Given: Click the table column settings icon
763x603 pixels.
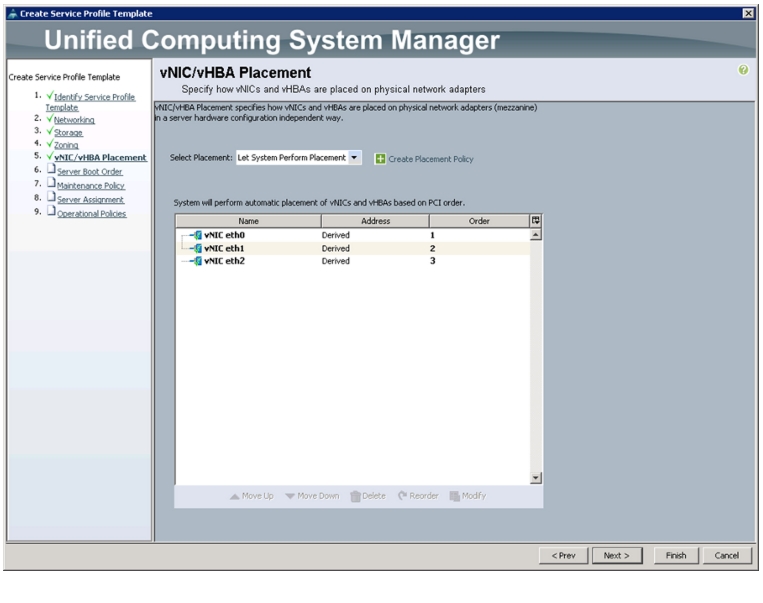Looking at the screenshot, I should coord(535,221).
